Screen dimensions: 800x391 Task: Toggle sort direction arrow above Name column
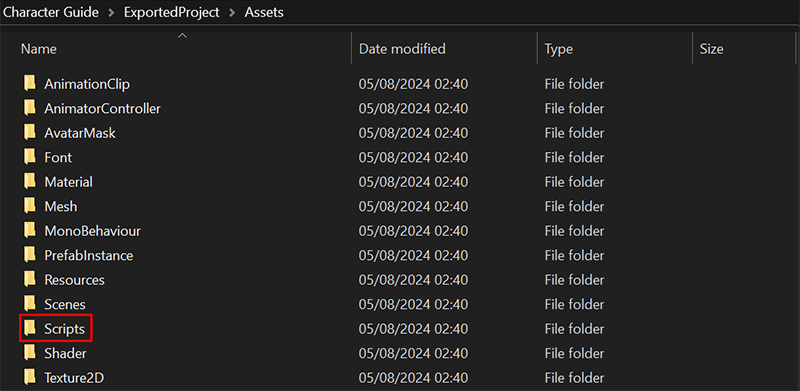tap(182, 36)
